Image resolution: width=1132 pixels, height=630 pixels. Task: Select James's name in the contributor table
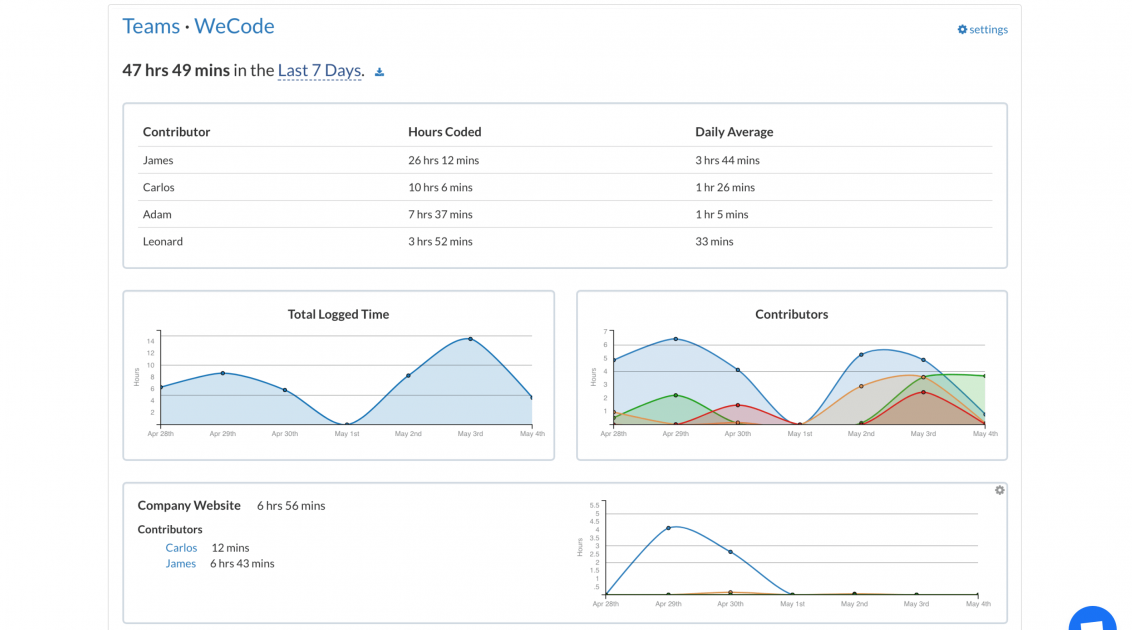coord(158,160)
